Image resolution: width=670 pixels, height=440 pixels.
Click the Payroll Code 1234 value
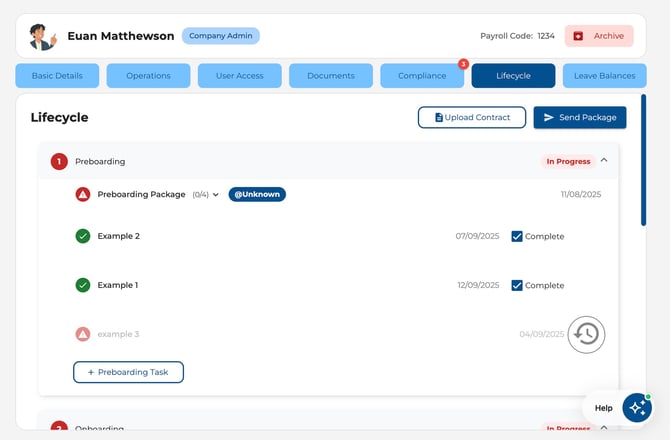coord(546,36)
